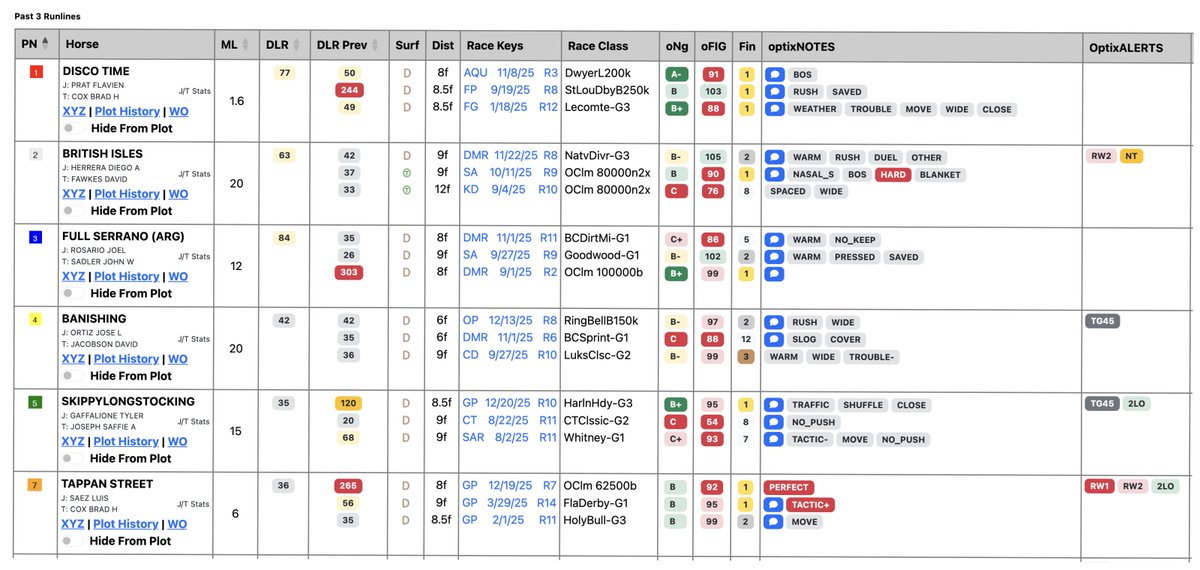Toggle Hide From Plot for Skippylongstocking

pos(74,458)
